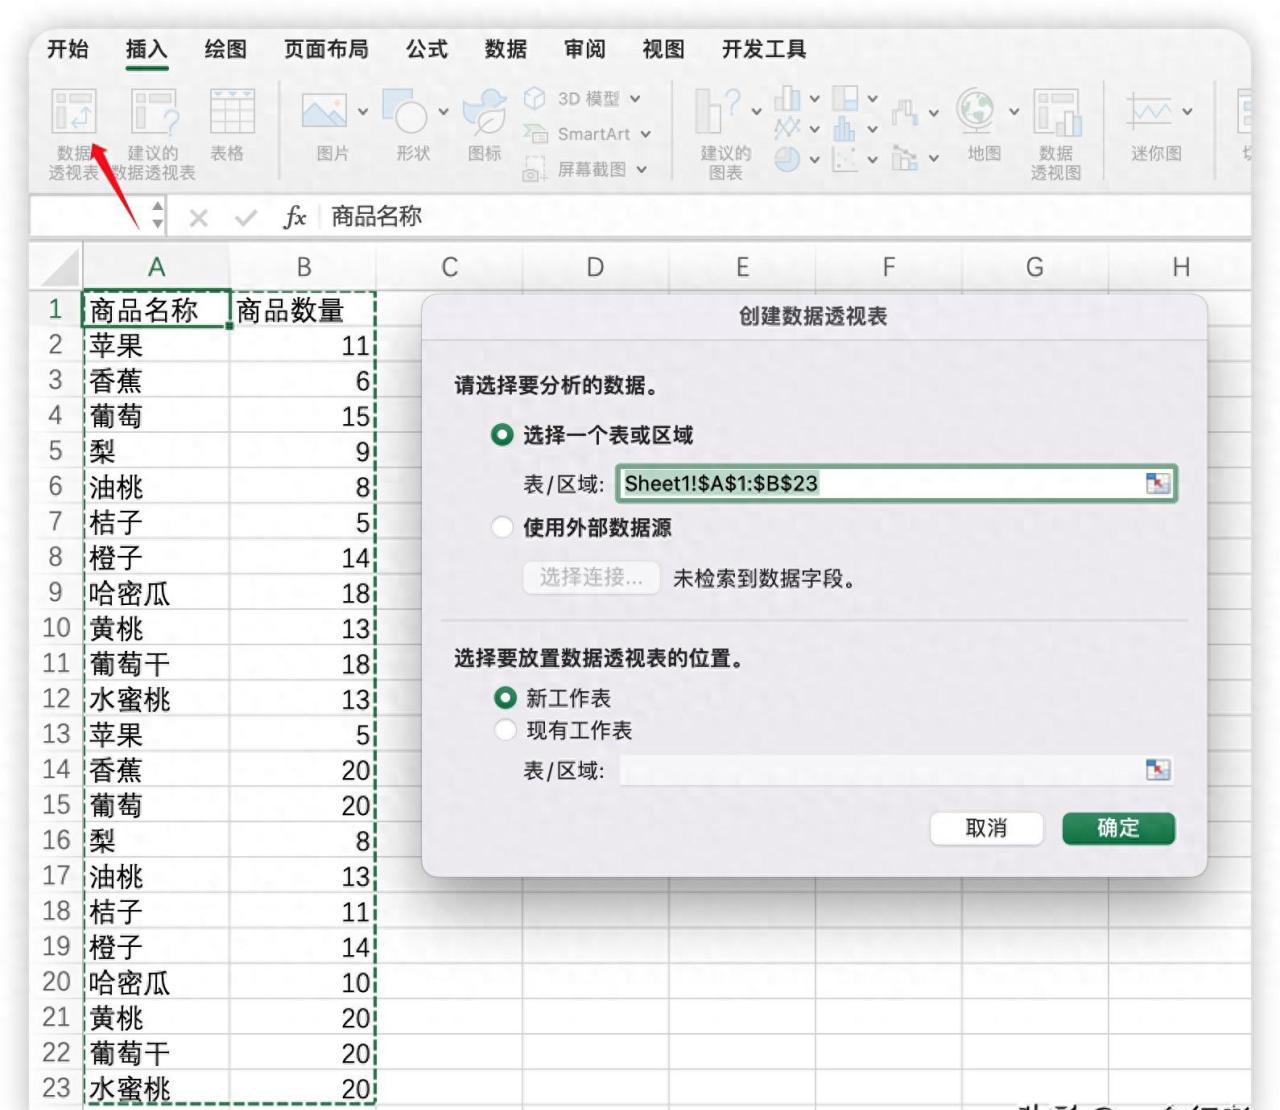Open the 审阅 tab
Screen dimensions: 1280x1110
[584, 49]
